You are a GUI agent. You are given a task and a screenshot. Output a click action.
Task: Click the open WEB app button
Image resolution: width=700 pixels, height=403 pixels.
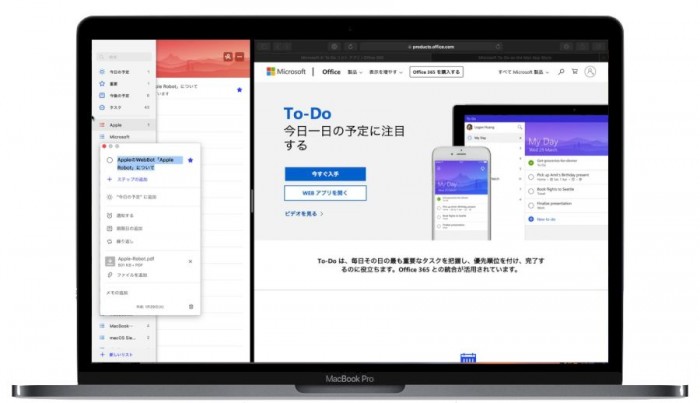click(x=325, y=193)
